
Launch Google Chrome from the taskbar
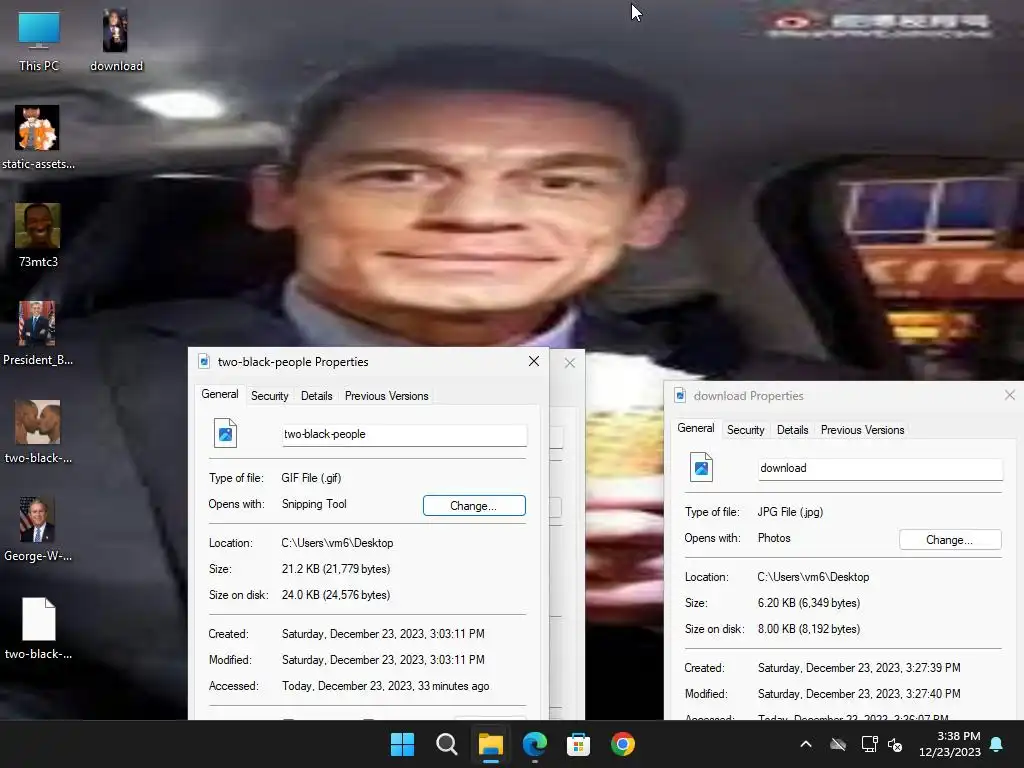click(x=623, y=744)
